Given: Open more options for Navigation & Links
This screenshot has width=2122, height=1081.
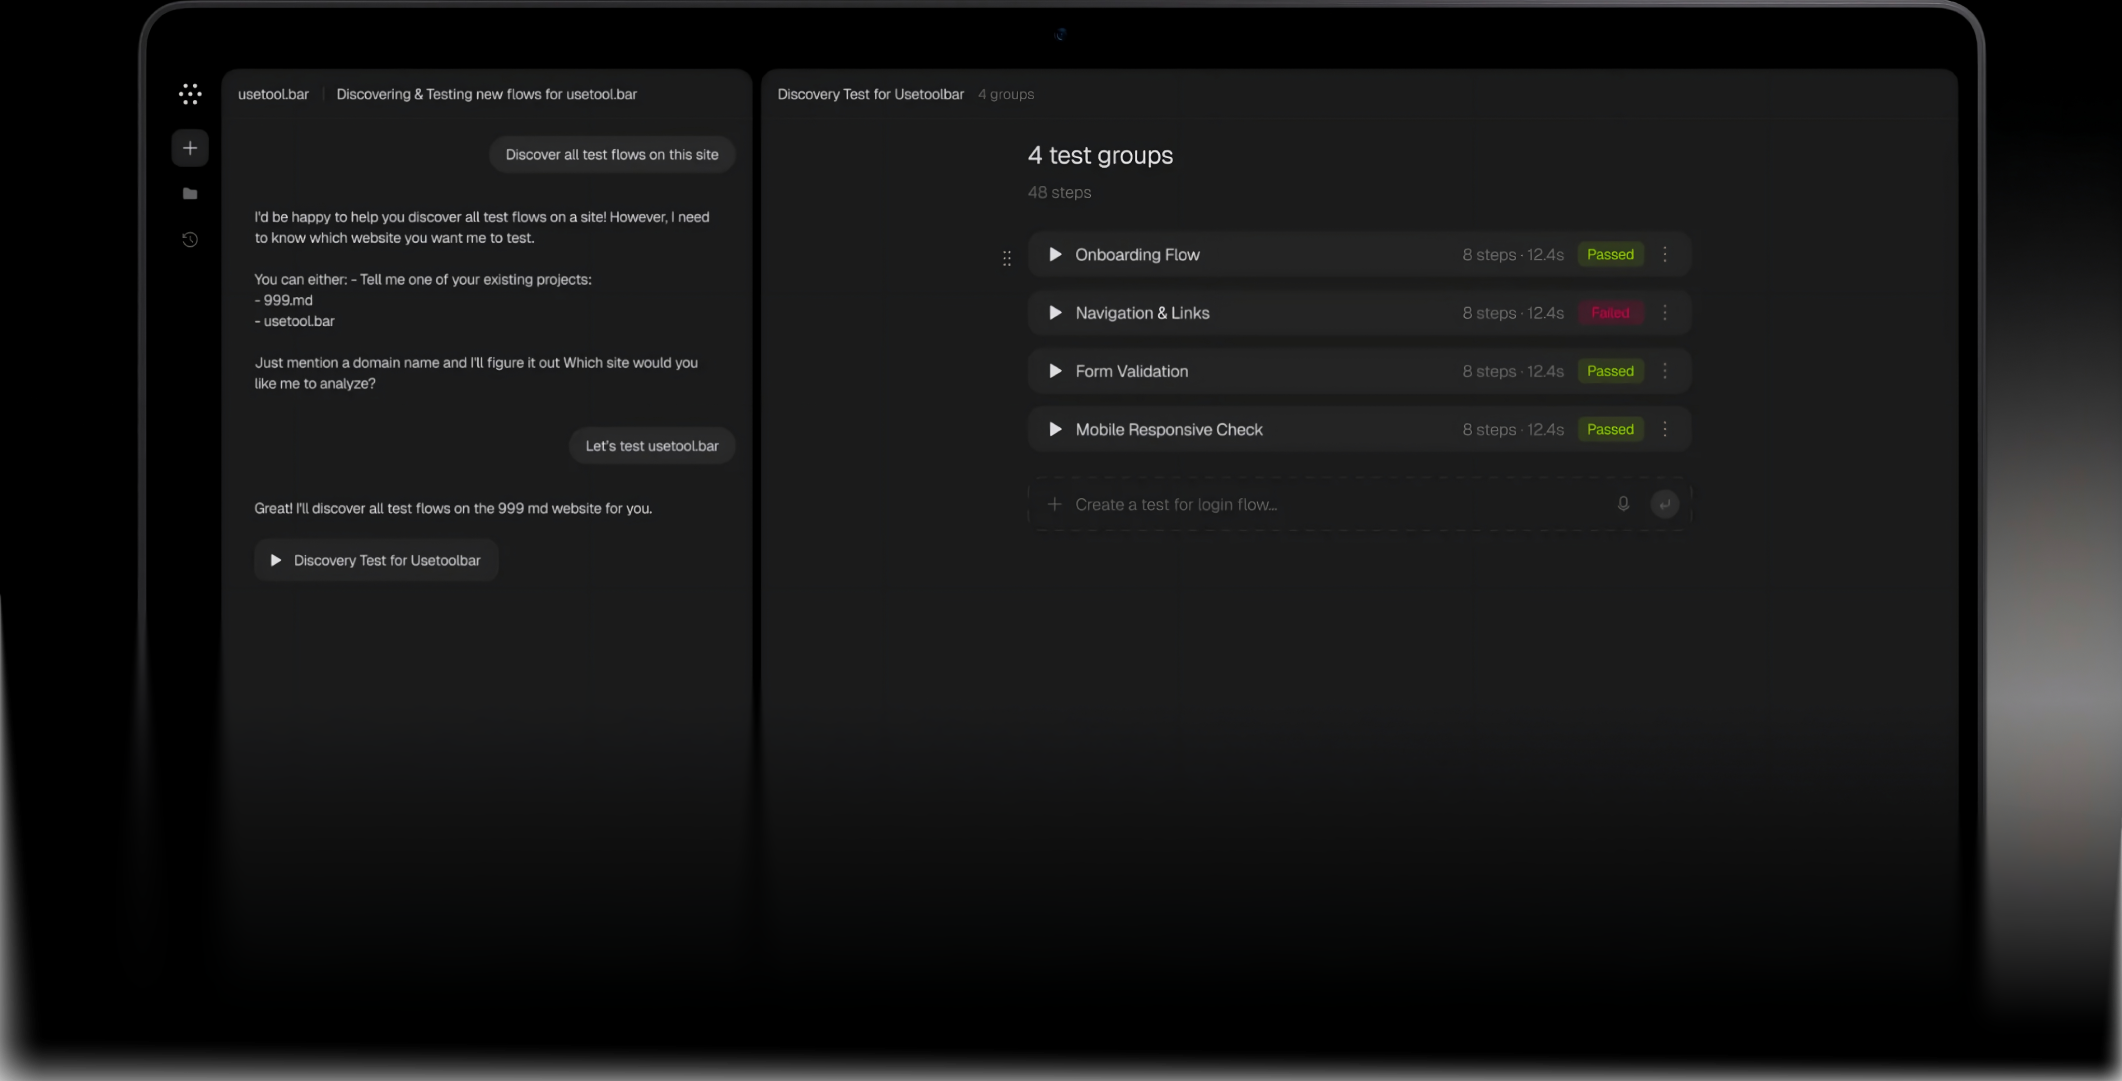Looking at the screenshot, I should (x=1665, y=313).
